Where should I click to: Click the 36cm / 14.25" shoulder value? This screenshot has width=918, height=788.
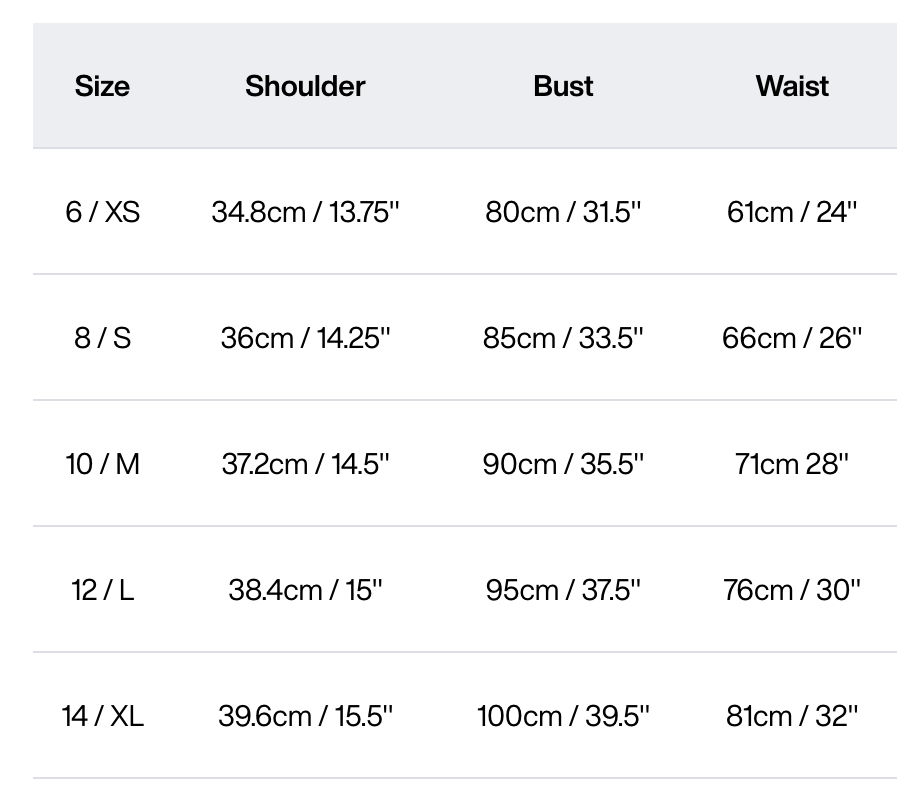(305, 338)
